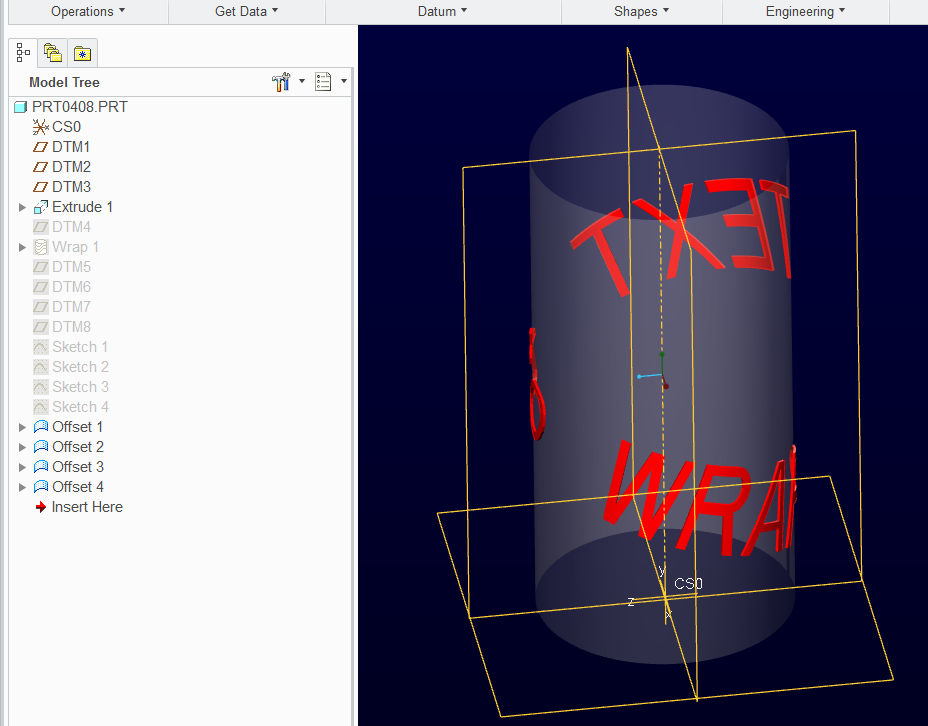Open the Engineering group dropdown

[x=805, y=11]
